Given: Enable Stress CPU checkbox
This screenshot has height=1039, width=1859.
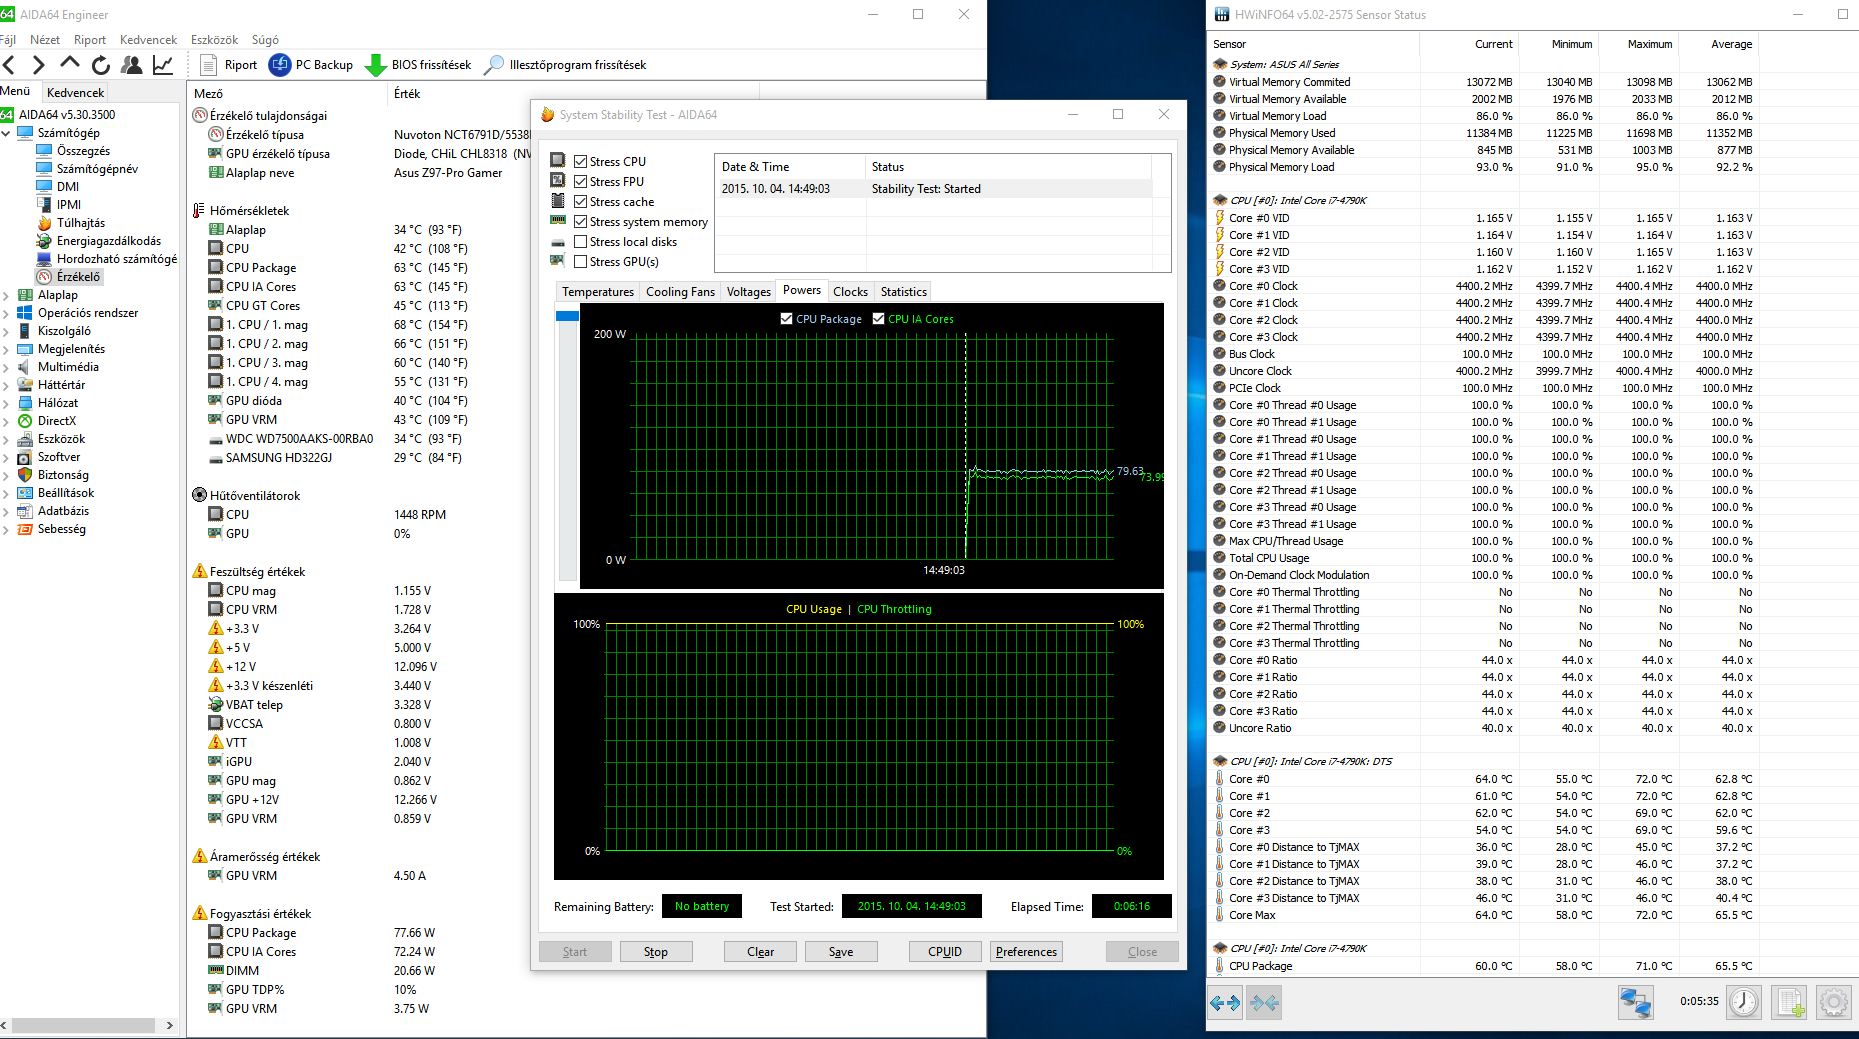Looking at the screenshot, I should 580,161.
